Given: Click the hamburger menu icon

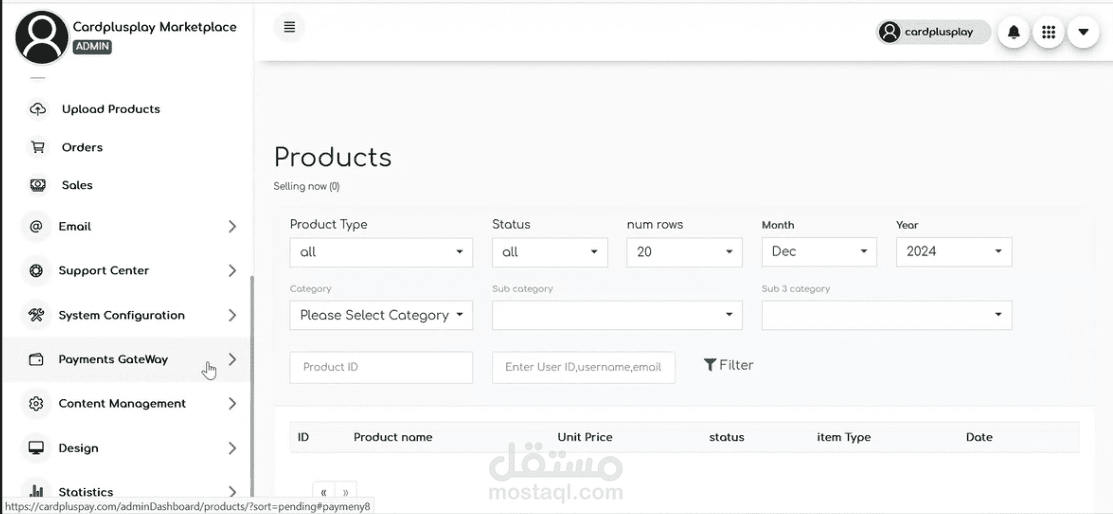Looking at the screenshot, I should (289, 27).
